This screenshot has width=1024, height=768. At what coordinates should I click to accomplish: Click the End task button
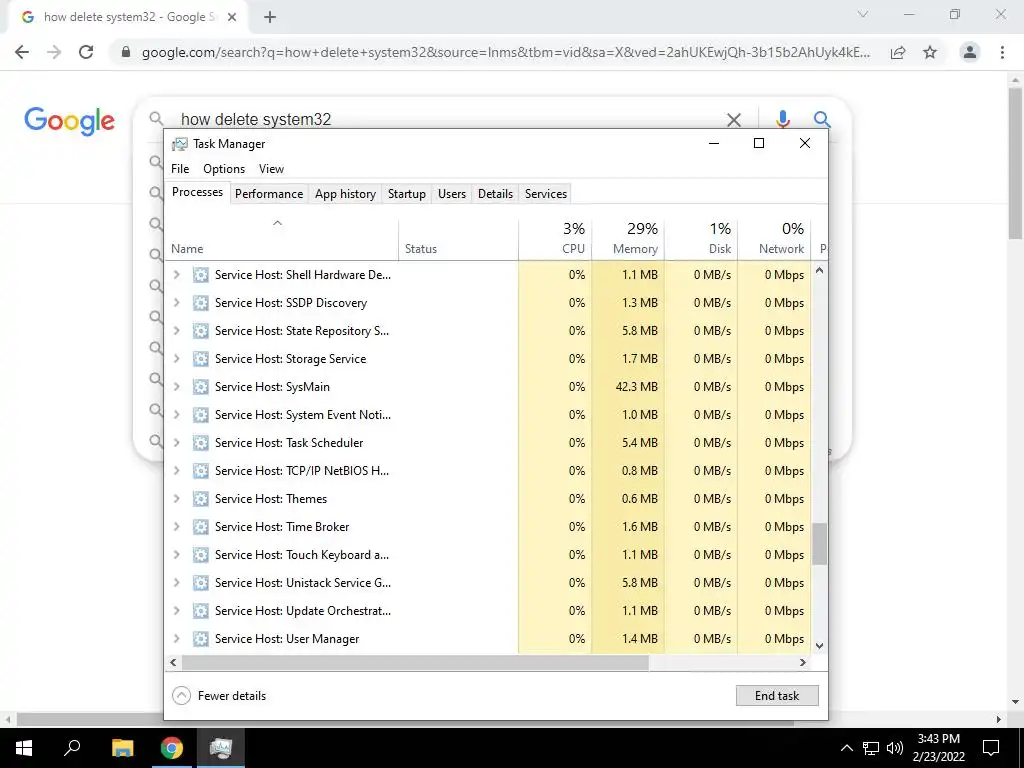point(776,696)
